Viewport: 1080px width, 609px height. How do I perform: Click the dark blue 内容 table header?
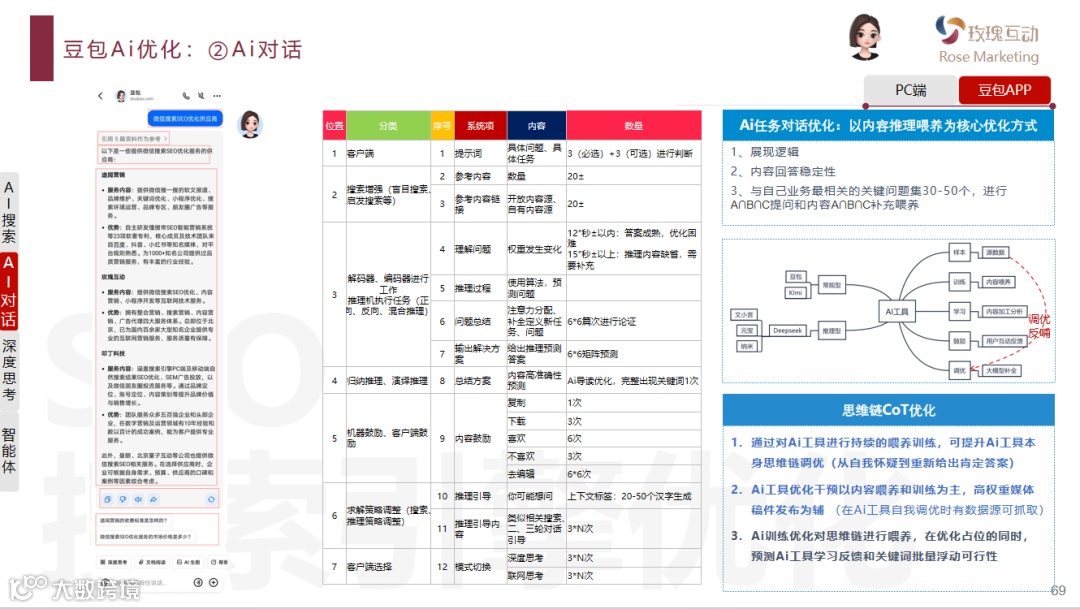[x=537, y=125]
